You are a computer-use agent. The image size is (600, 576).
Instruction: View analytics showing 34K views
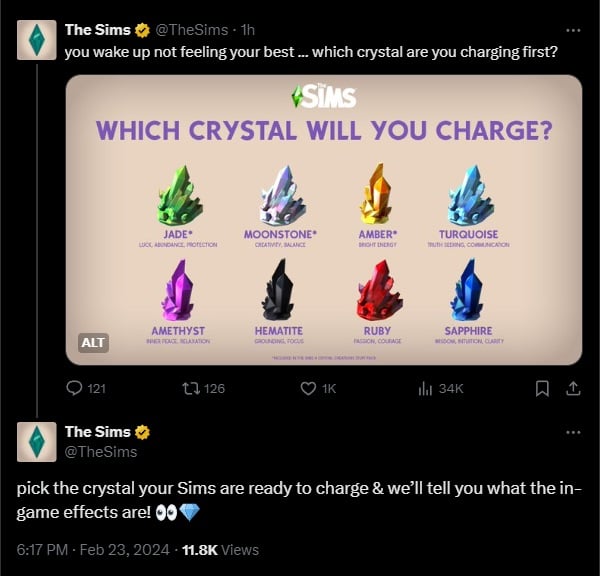[424, 388]
